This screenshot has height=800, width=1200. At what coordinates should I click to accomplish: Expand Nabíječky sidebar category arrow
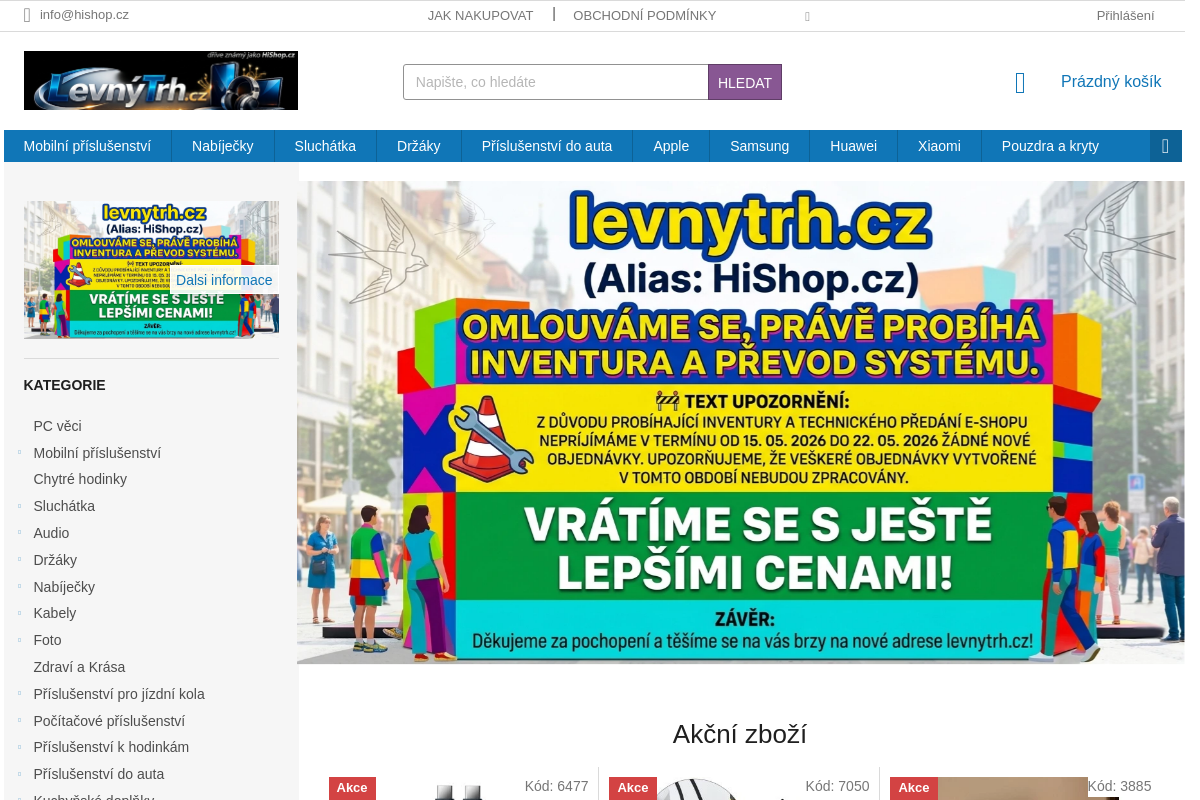point(19,587)
